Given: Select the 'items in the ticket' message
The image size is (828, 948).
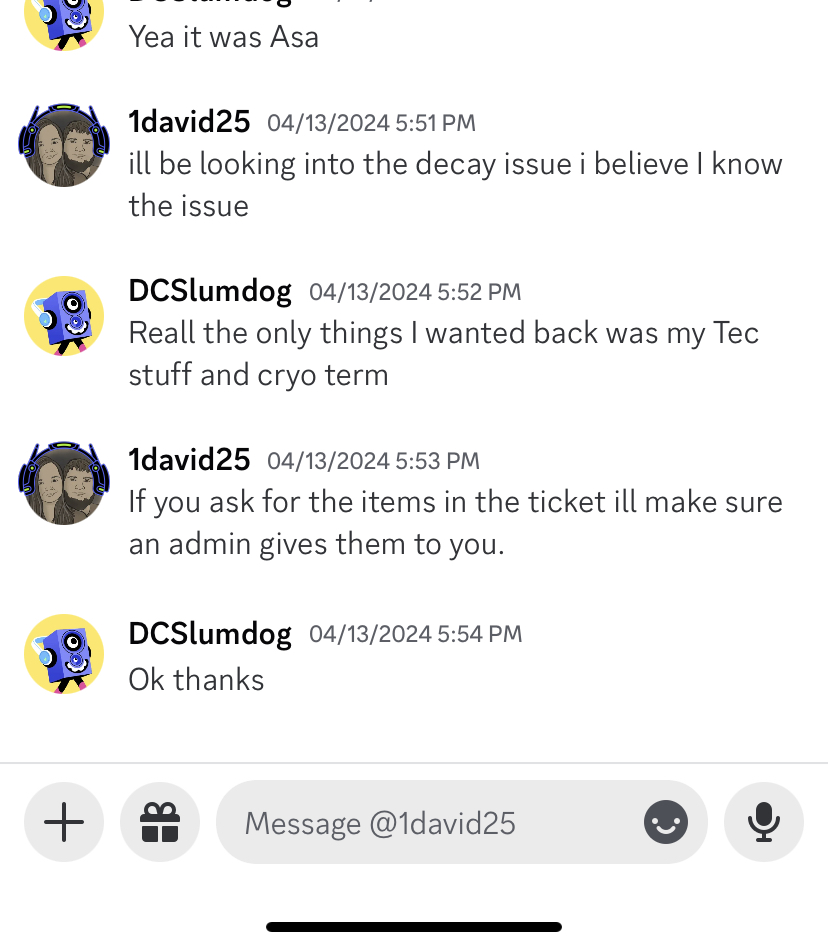Looking at the screenshot, I should pyautogui.click(x=456, y=523).
